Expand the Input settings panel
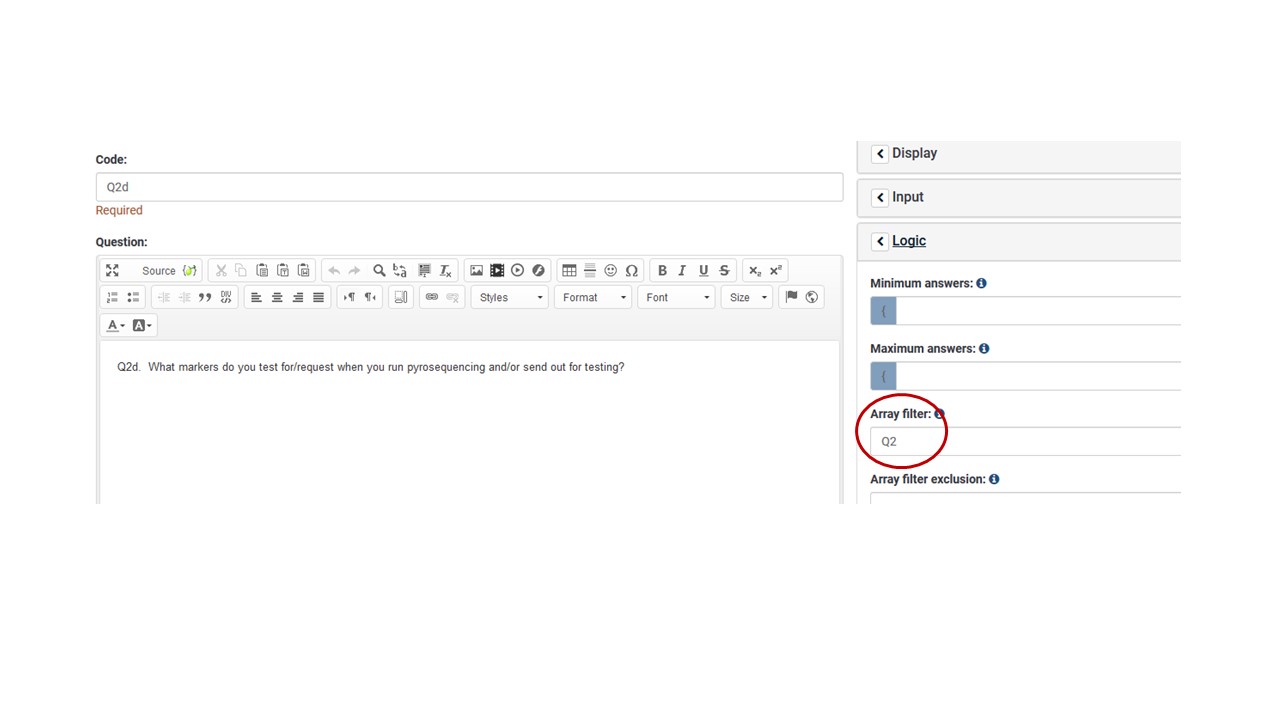 pyautogui.click(x=880, y=198)
